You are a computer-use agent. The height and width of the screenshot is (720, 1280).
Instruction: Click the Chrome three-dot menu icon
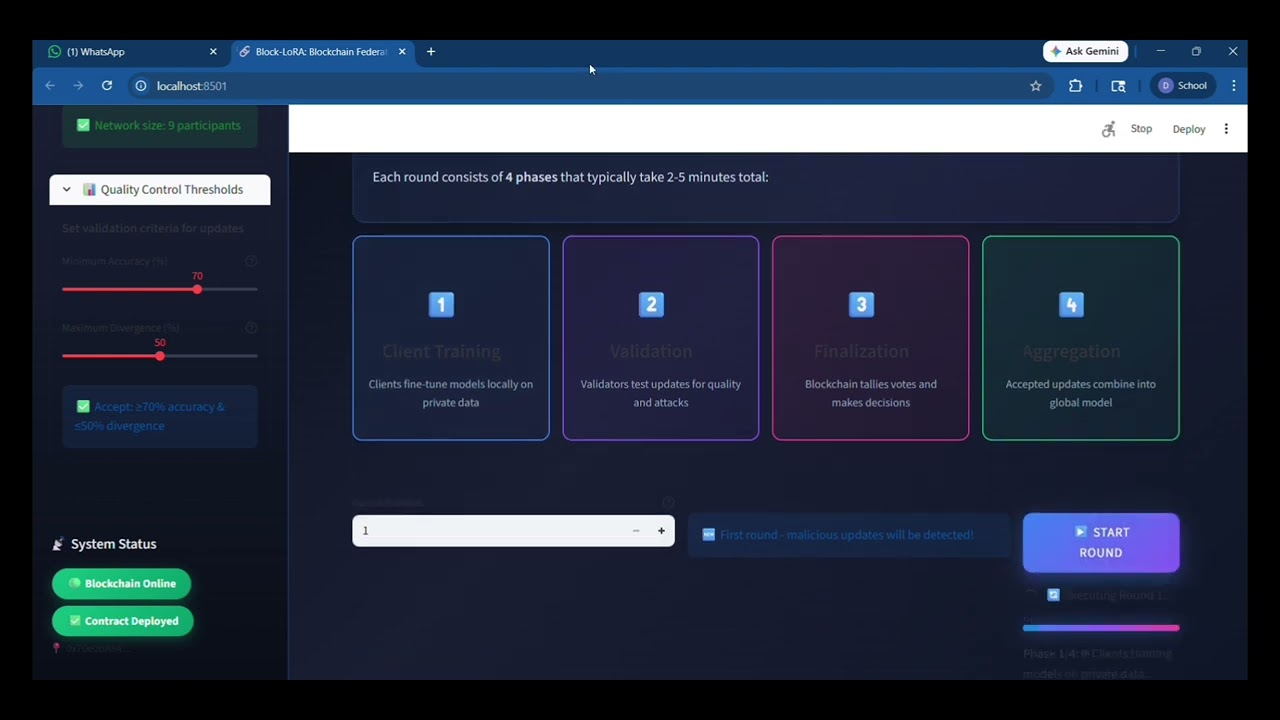(x=1234, y=86)
